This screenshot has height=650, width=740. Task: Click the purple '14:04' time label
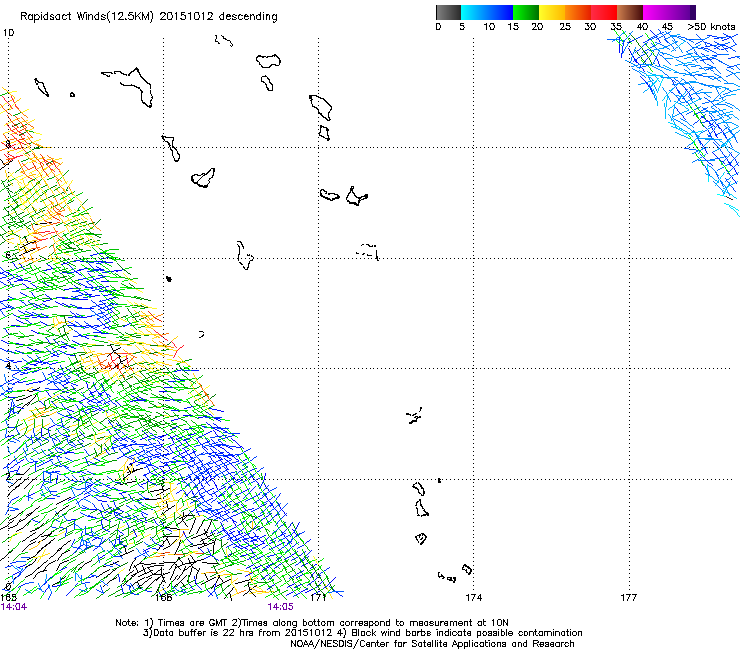14,607
